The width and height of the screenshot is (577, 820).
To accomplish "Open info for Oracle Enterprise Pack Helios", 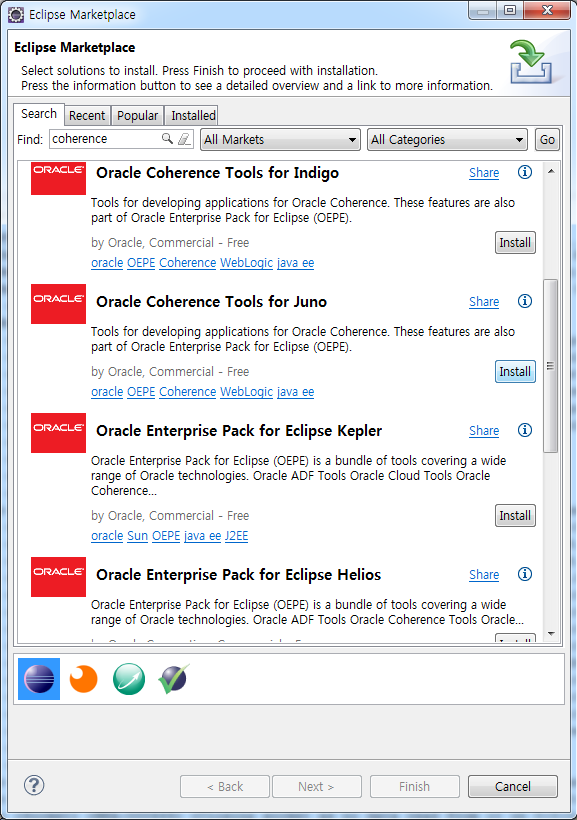I will tap(525, 574).
